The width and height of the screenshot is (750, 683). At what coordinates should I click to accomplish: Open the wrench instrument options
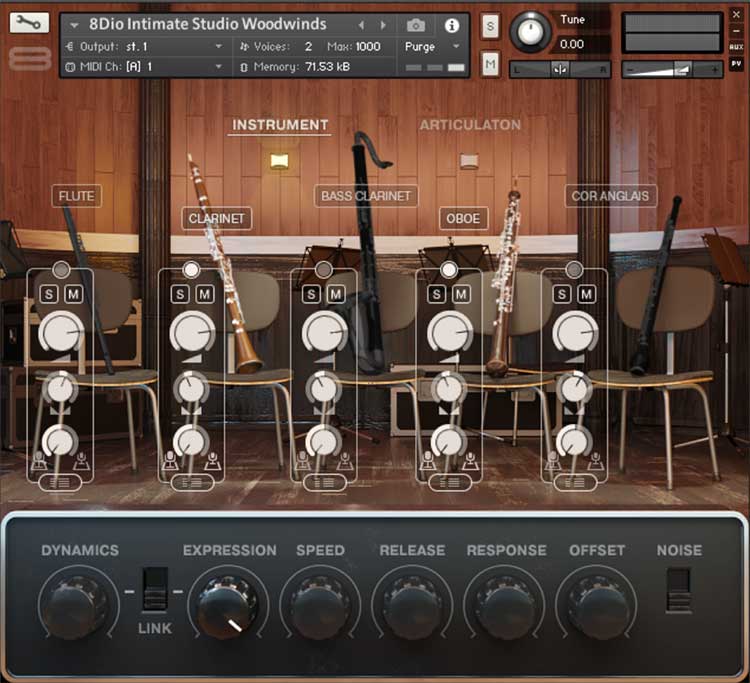pos(29,22)
